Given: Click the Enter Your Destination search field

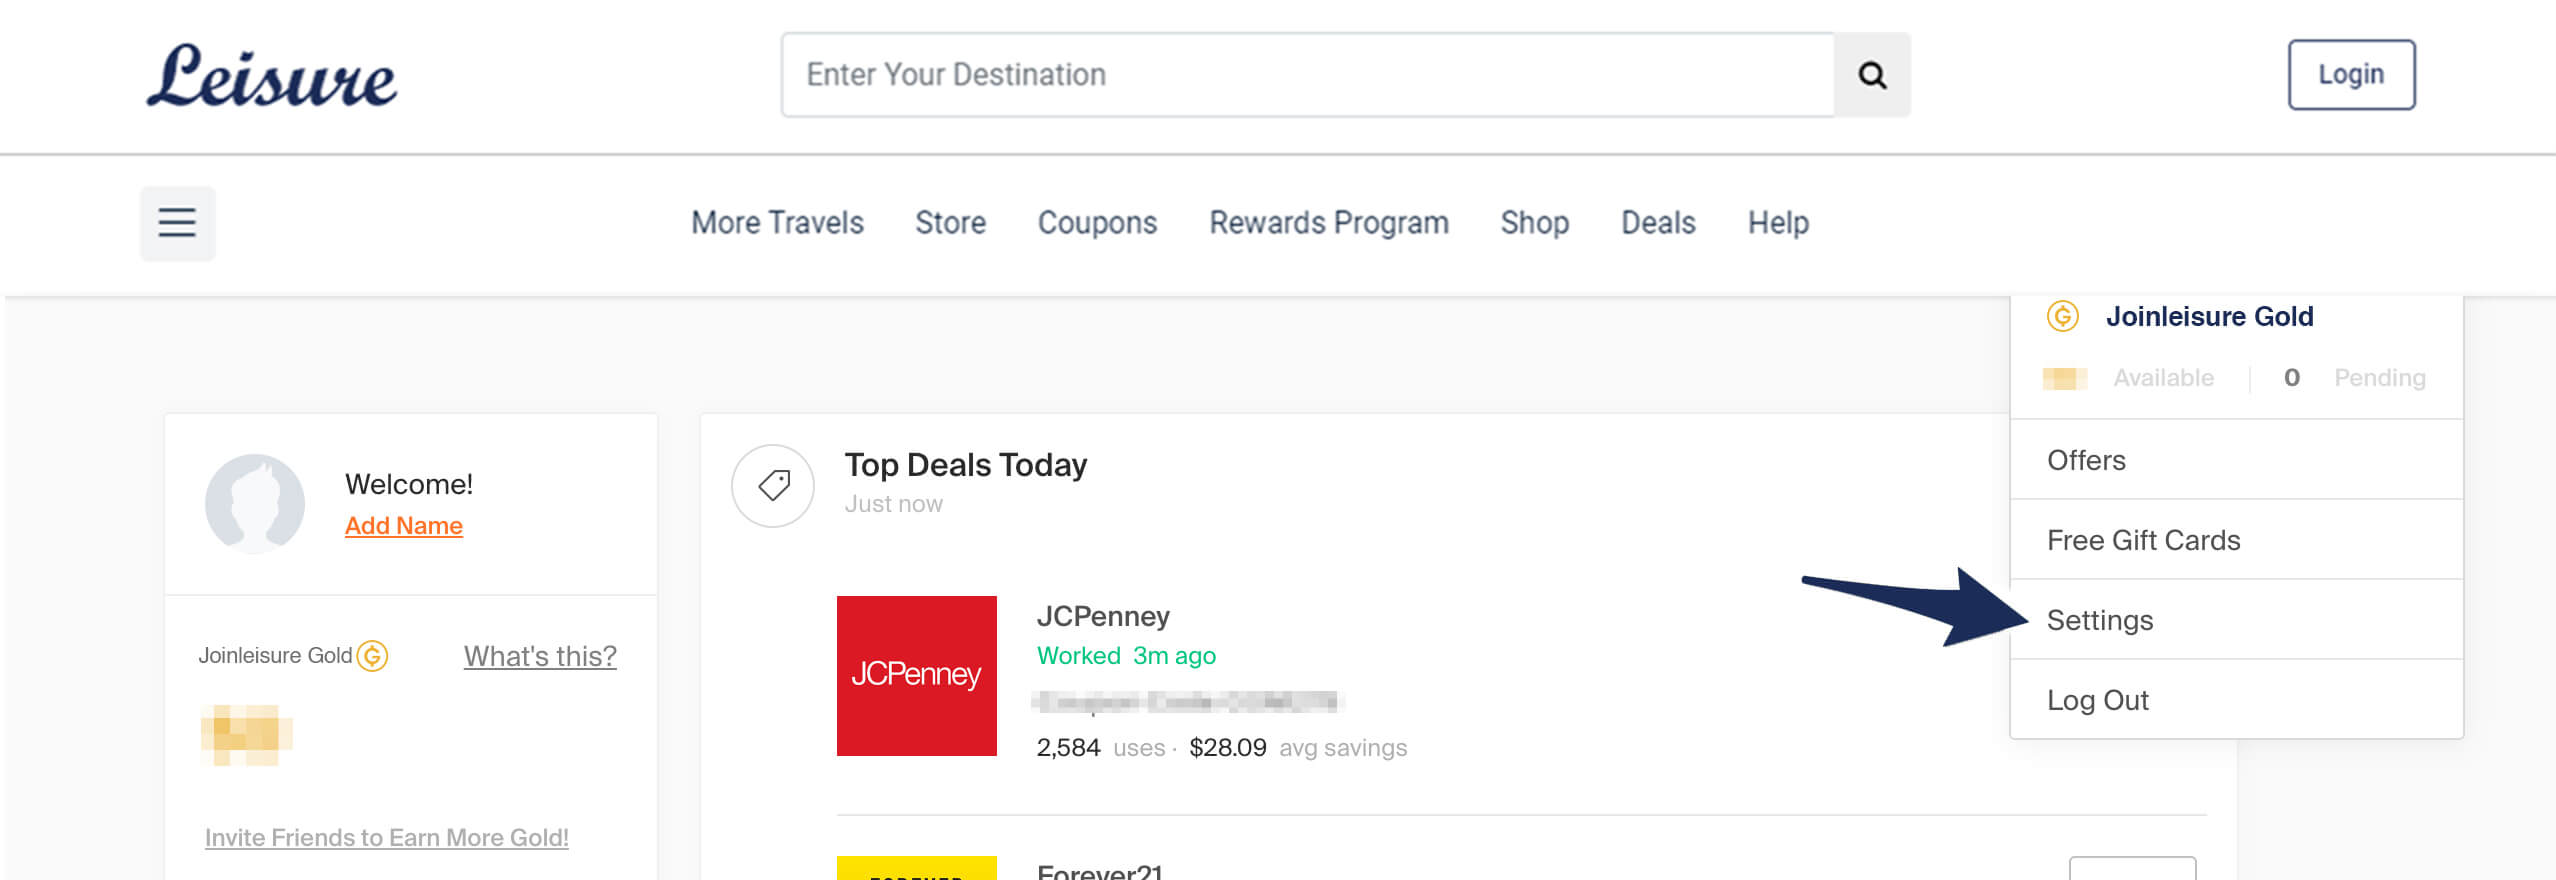Looking at the screenshot, I should [x=1308, y=75].
